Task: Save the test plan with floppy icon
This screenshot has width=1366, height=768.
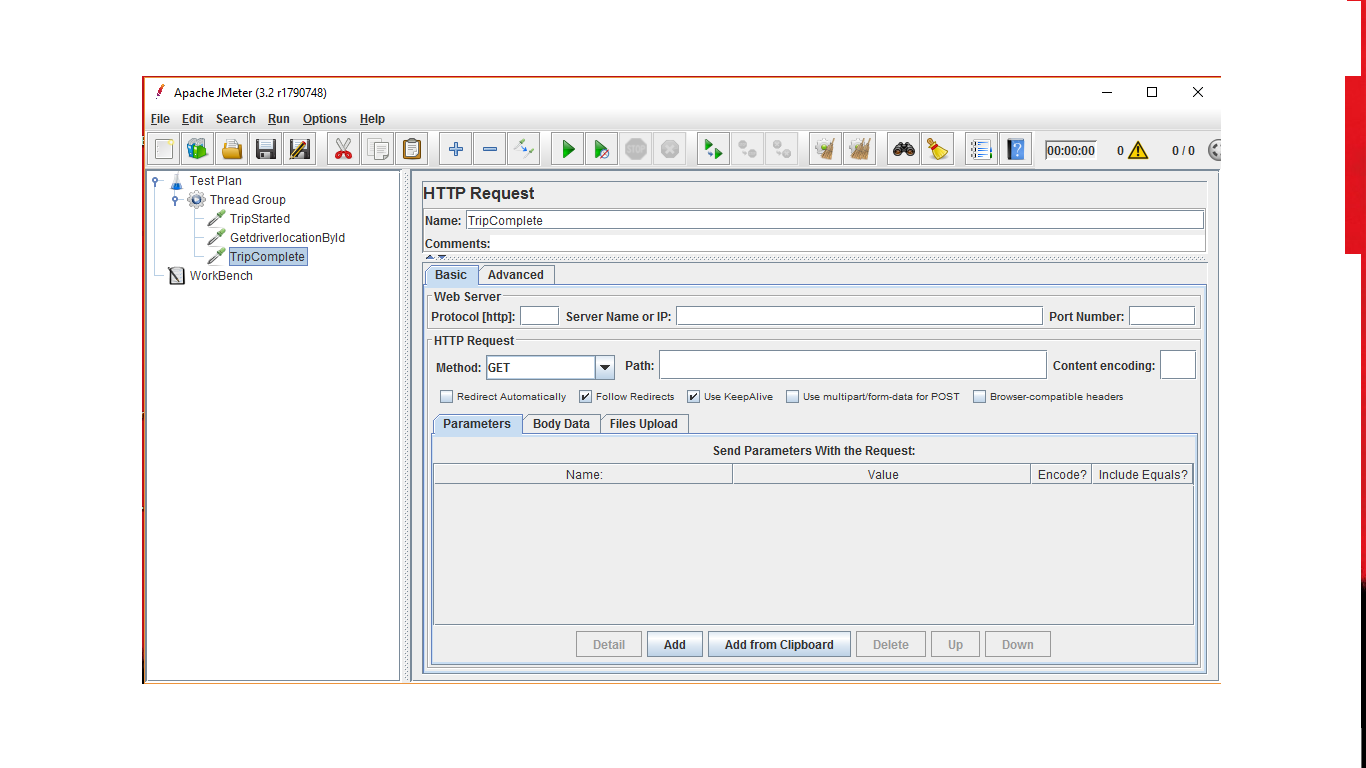Action: click(x=266, y=150)
